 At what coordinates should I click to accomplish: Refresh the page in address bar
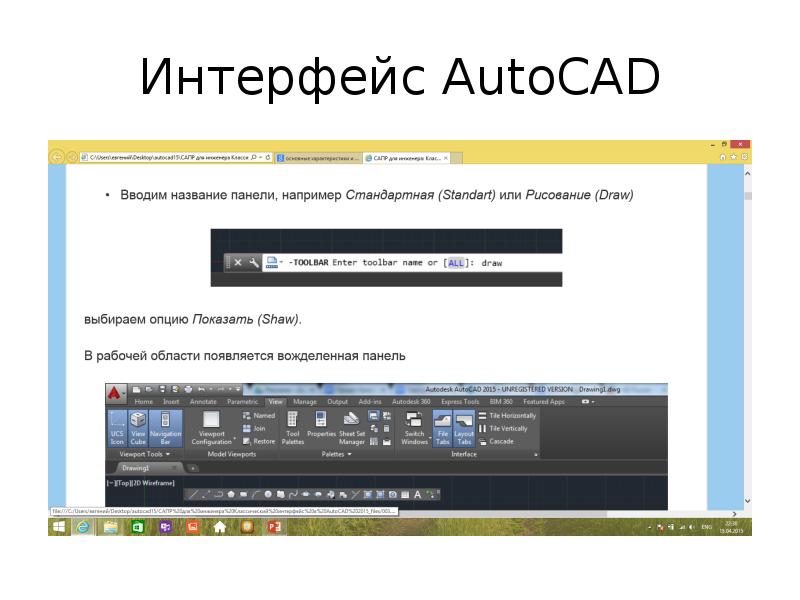click(x=267, y=158)
